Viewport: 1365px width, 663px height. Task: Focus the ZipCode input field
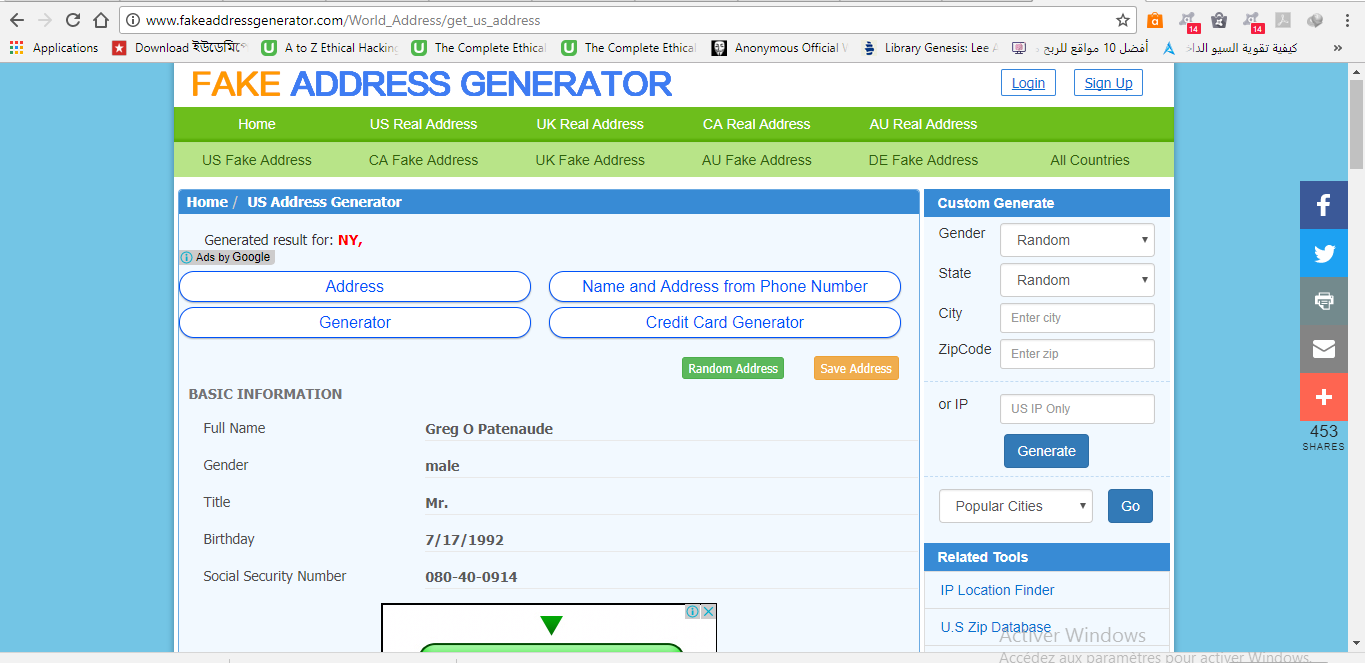coord(1077,354)
